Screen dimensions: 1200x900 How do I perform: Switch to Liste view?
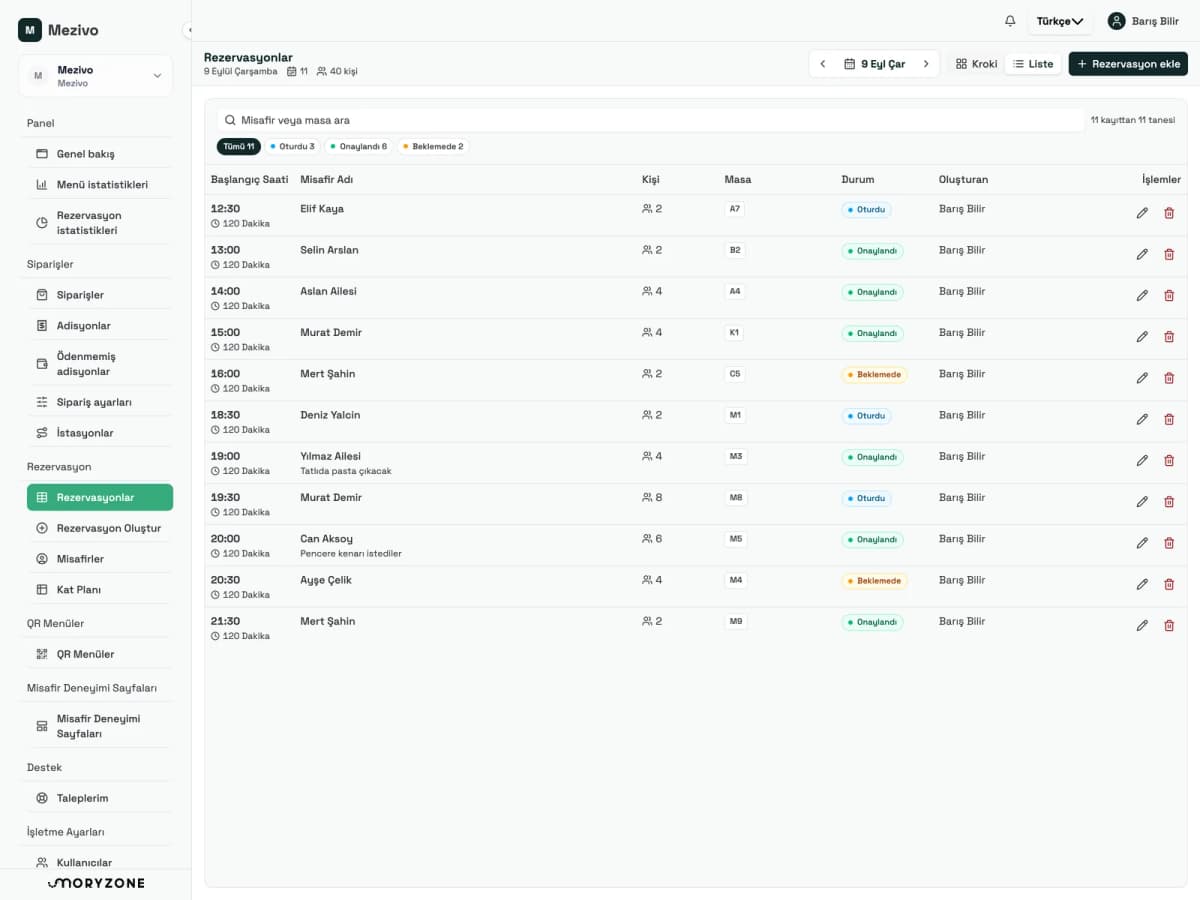pos(1033,64)
